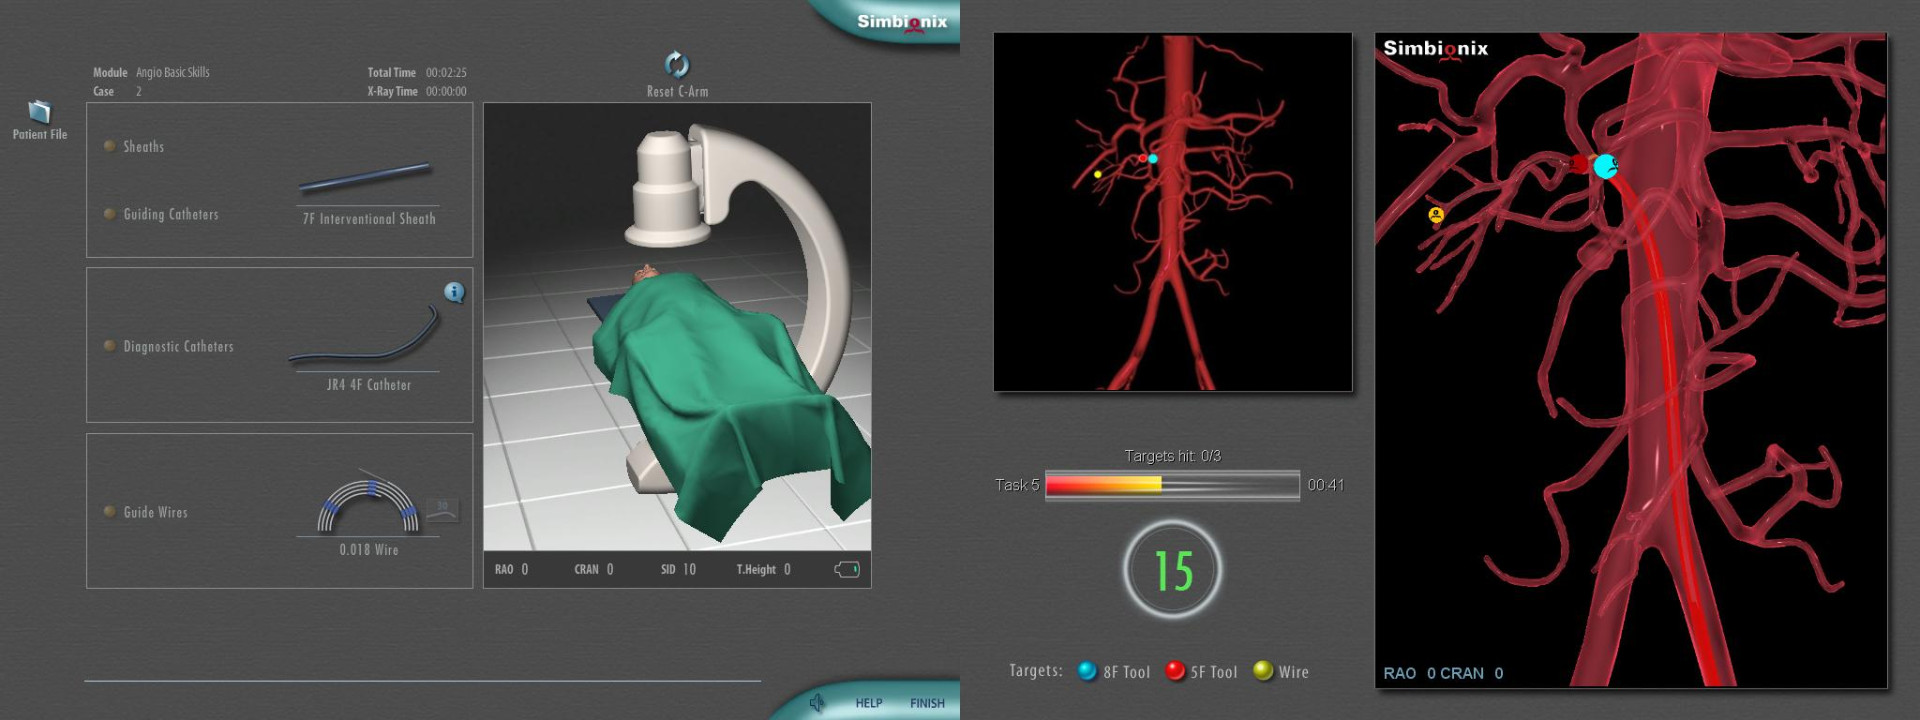Viewport: 1920px width, 720px height.
Task: Click the cyan 8F Tool target in angiogram
Action: coord(1605,167)
